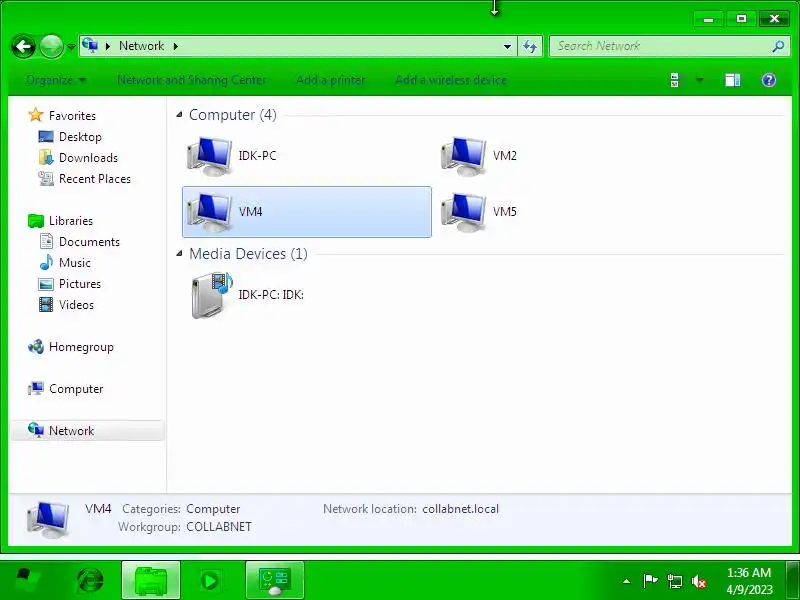Click Windows Explorer taskbar button
The image size is (800, 600).
click(151, 580)
